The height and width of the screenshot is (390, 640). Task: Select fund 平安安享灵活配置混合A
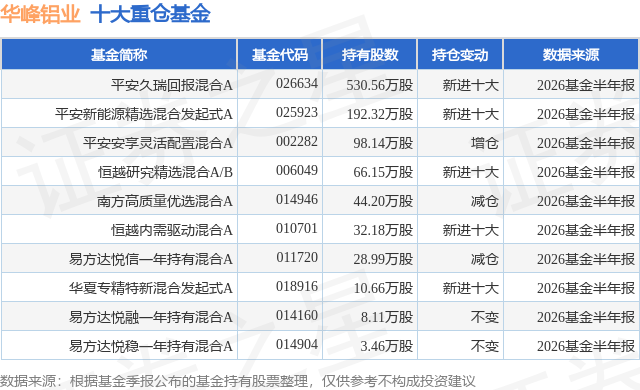click(158, 143)
